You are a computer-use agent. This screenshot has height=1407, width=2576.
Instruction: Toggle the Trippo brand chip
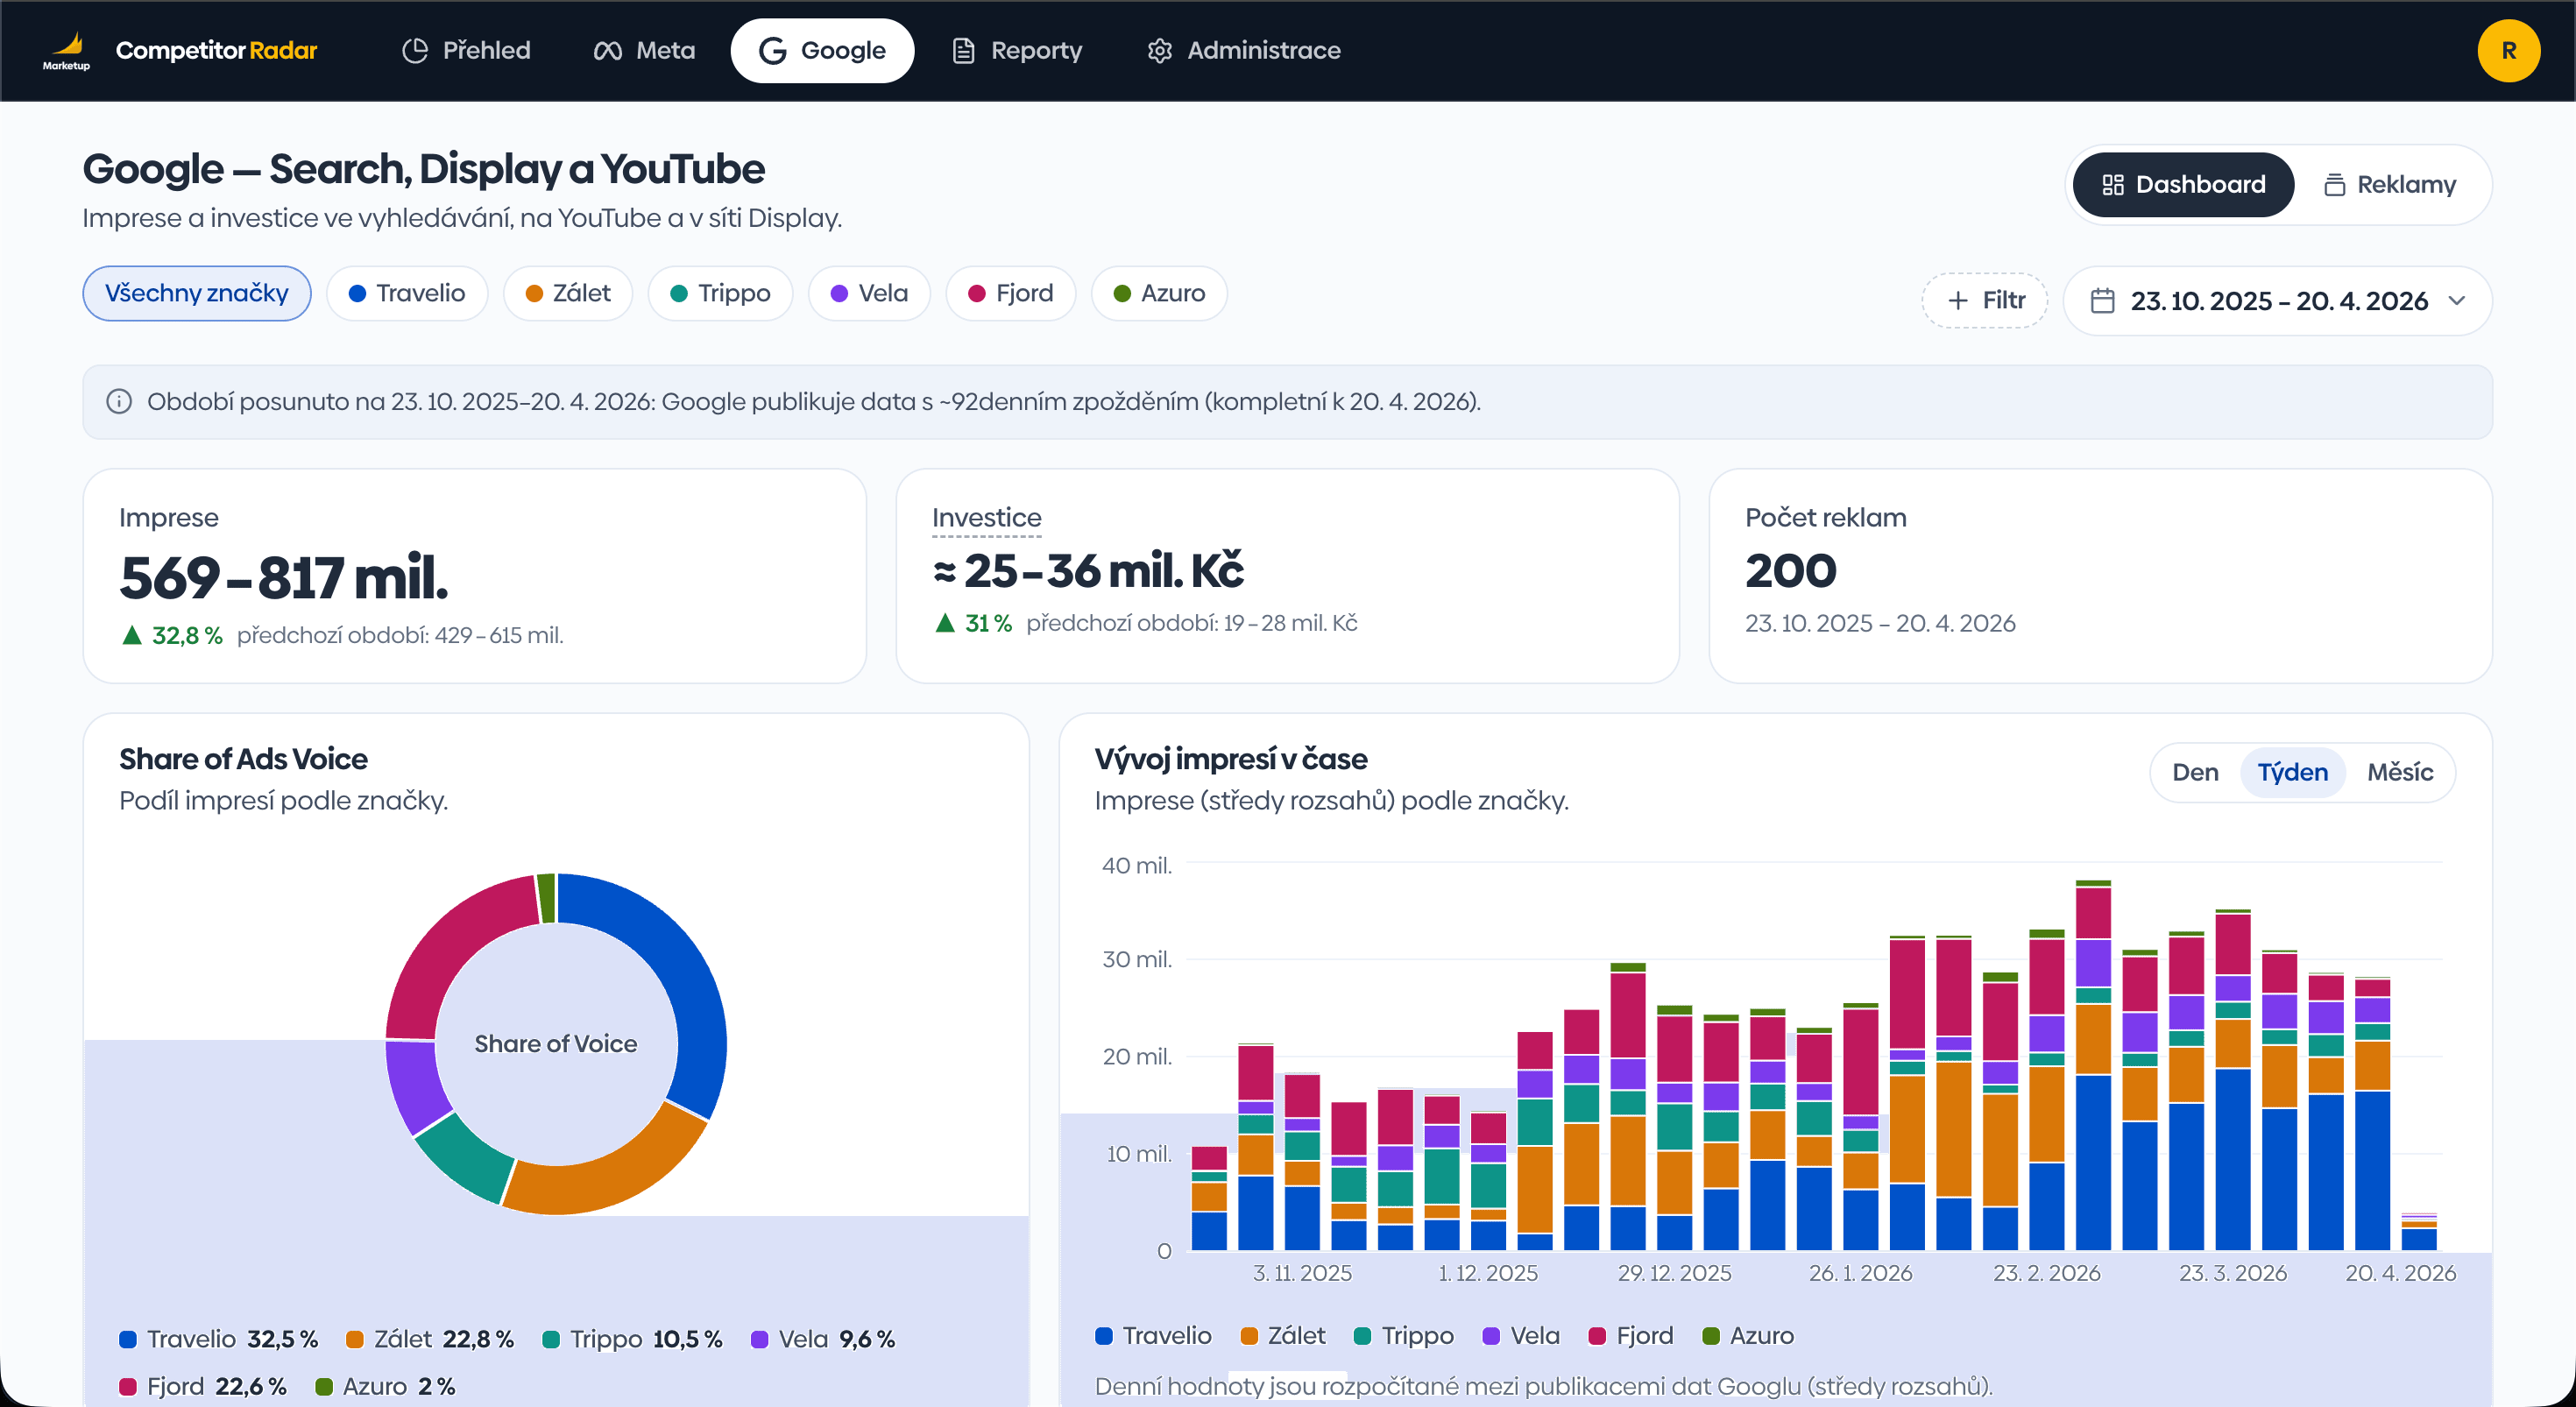tap(720, 293)
